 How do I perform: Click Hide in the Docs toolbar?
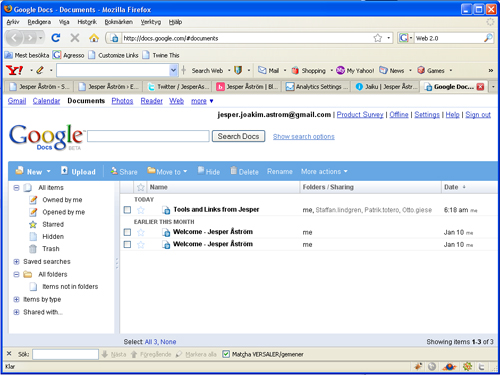[209, 171]
